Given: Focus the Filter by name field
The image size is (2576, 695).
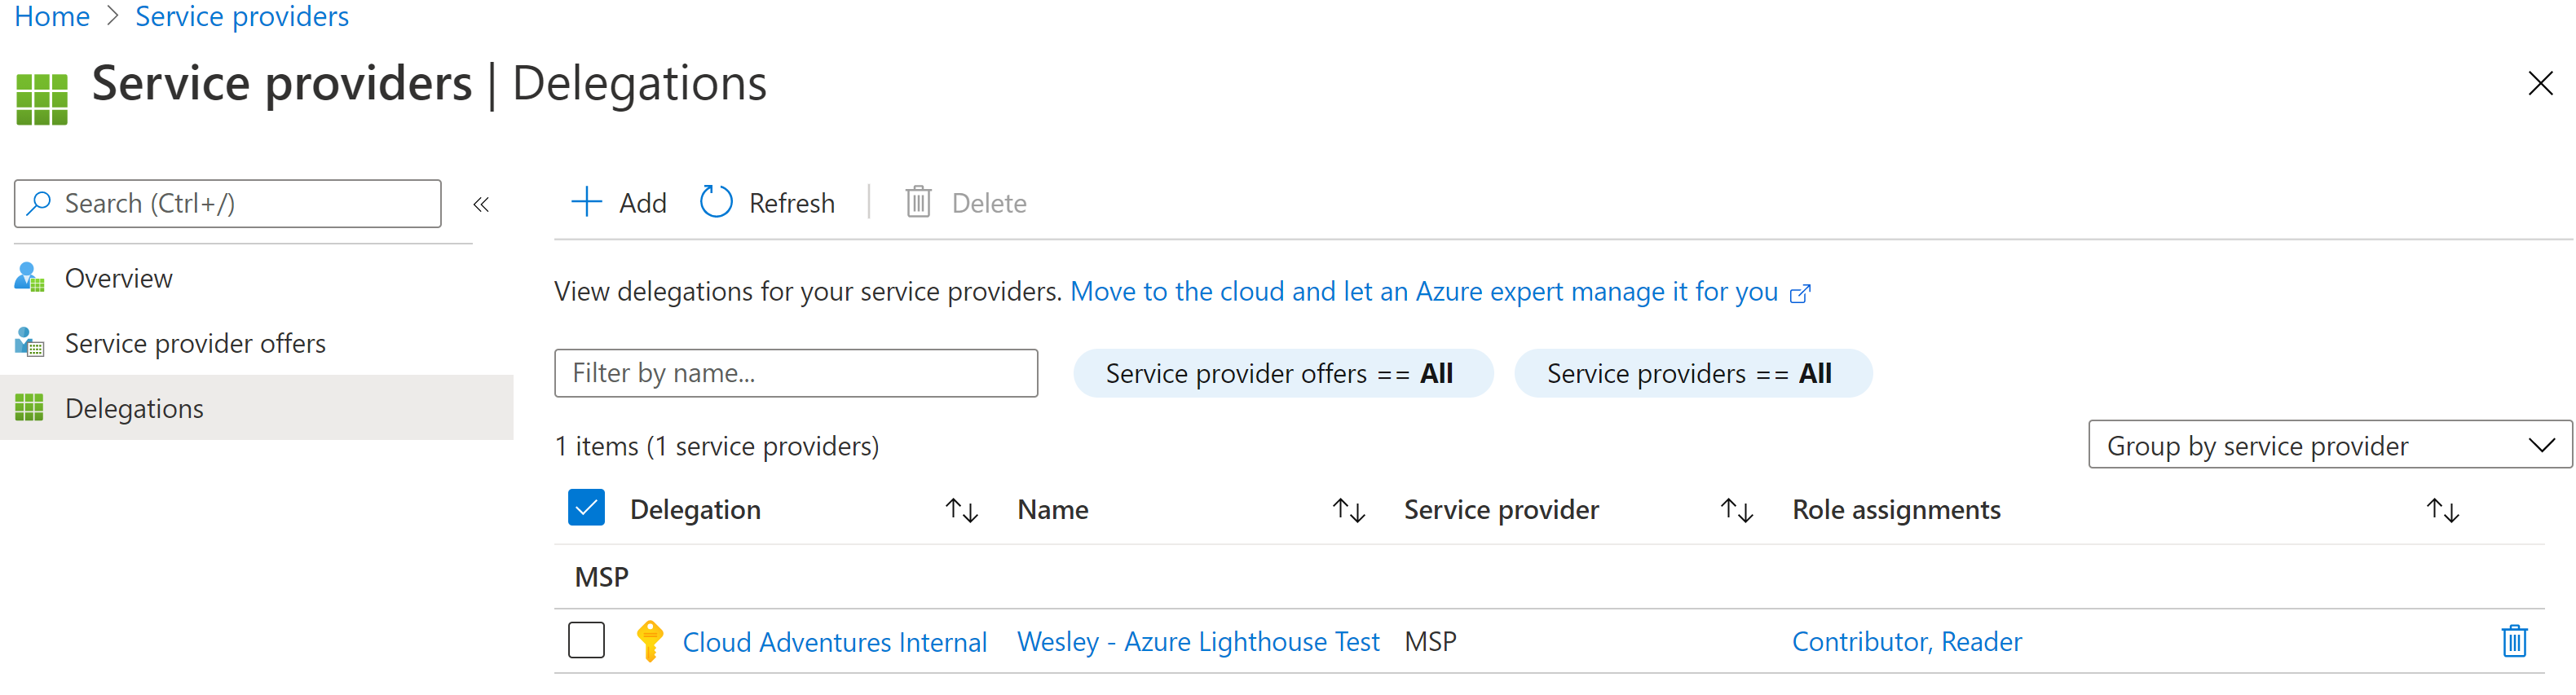Looking at the screenshot, I should tap(796, 373).
